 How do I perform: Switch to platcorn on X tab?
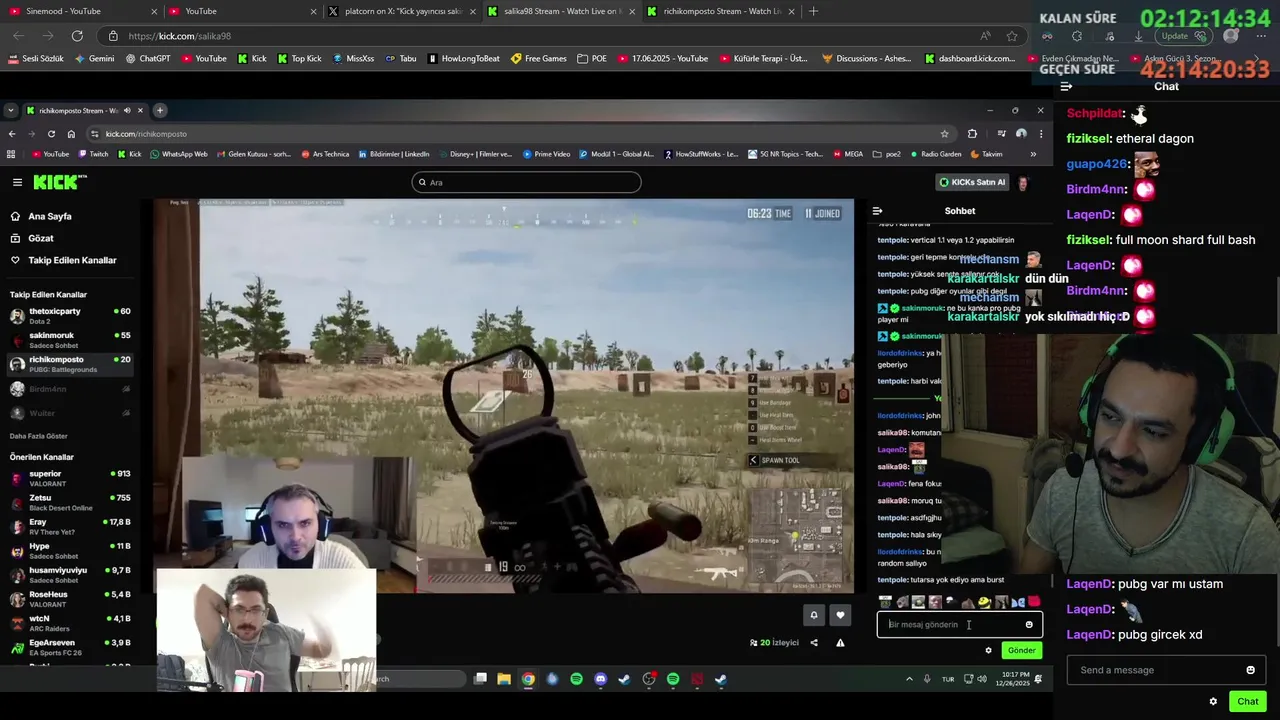pyautogui.click(x=400, y=11)
